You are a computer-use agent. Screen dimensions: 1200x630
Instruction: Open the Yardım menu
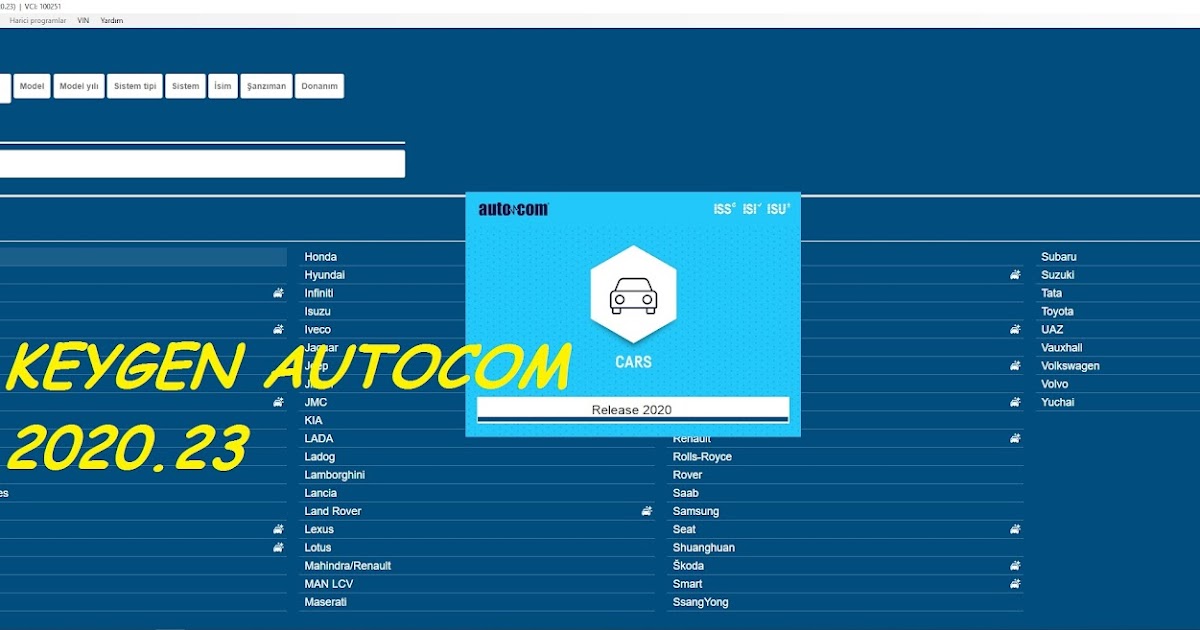(x=112, y=20)
